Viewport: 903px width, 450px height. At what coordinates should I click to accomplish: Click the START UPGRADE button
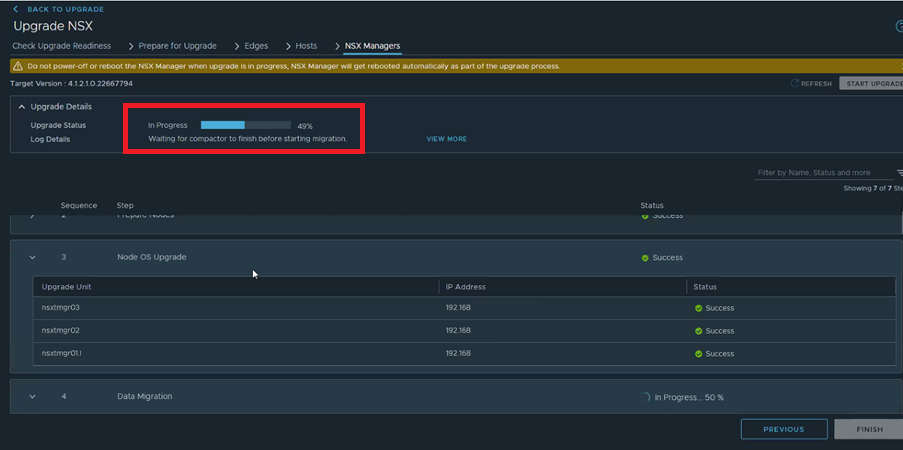(x=871, y=84)
